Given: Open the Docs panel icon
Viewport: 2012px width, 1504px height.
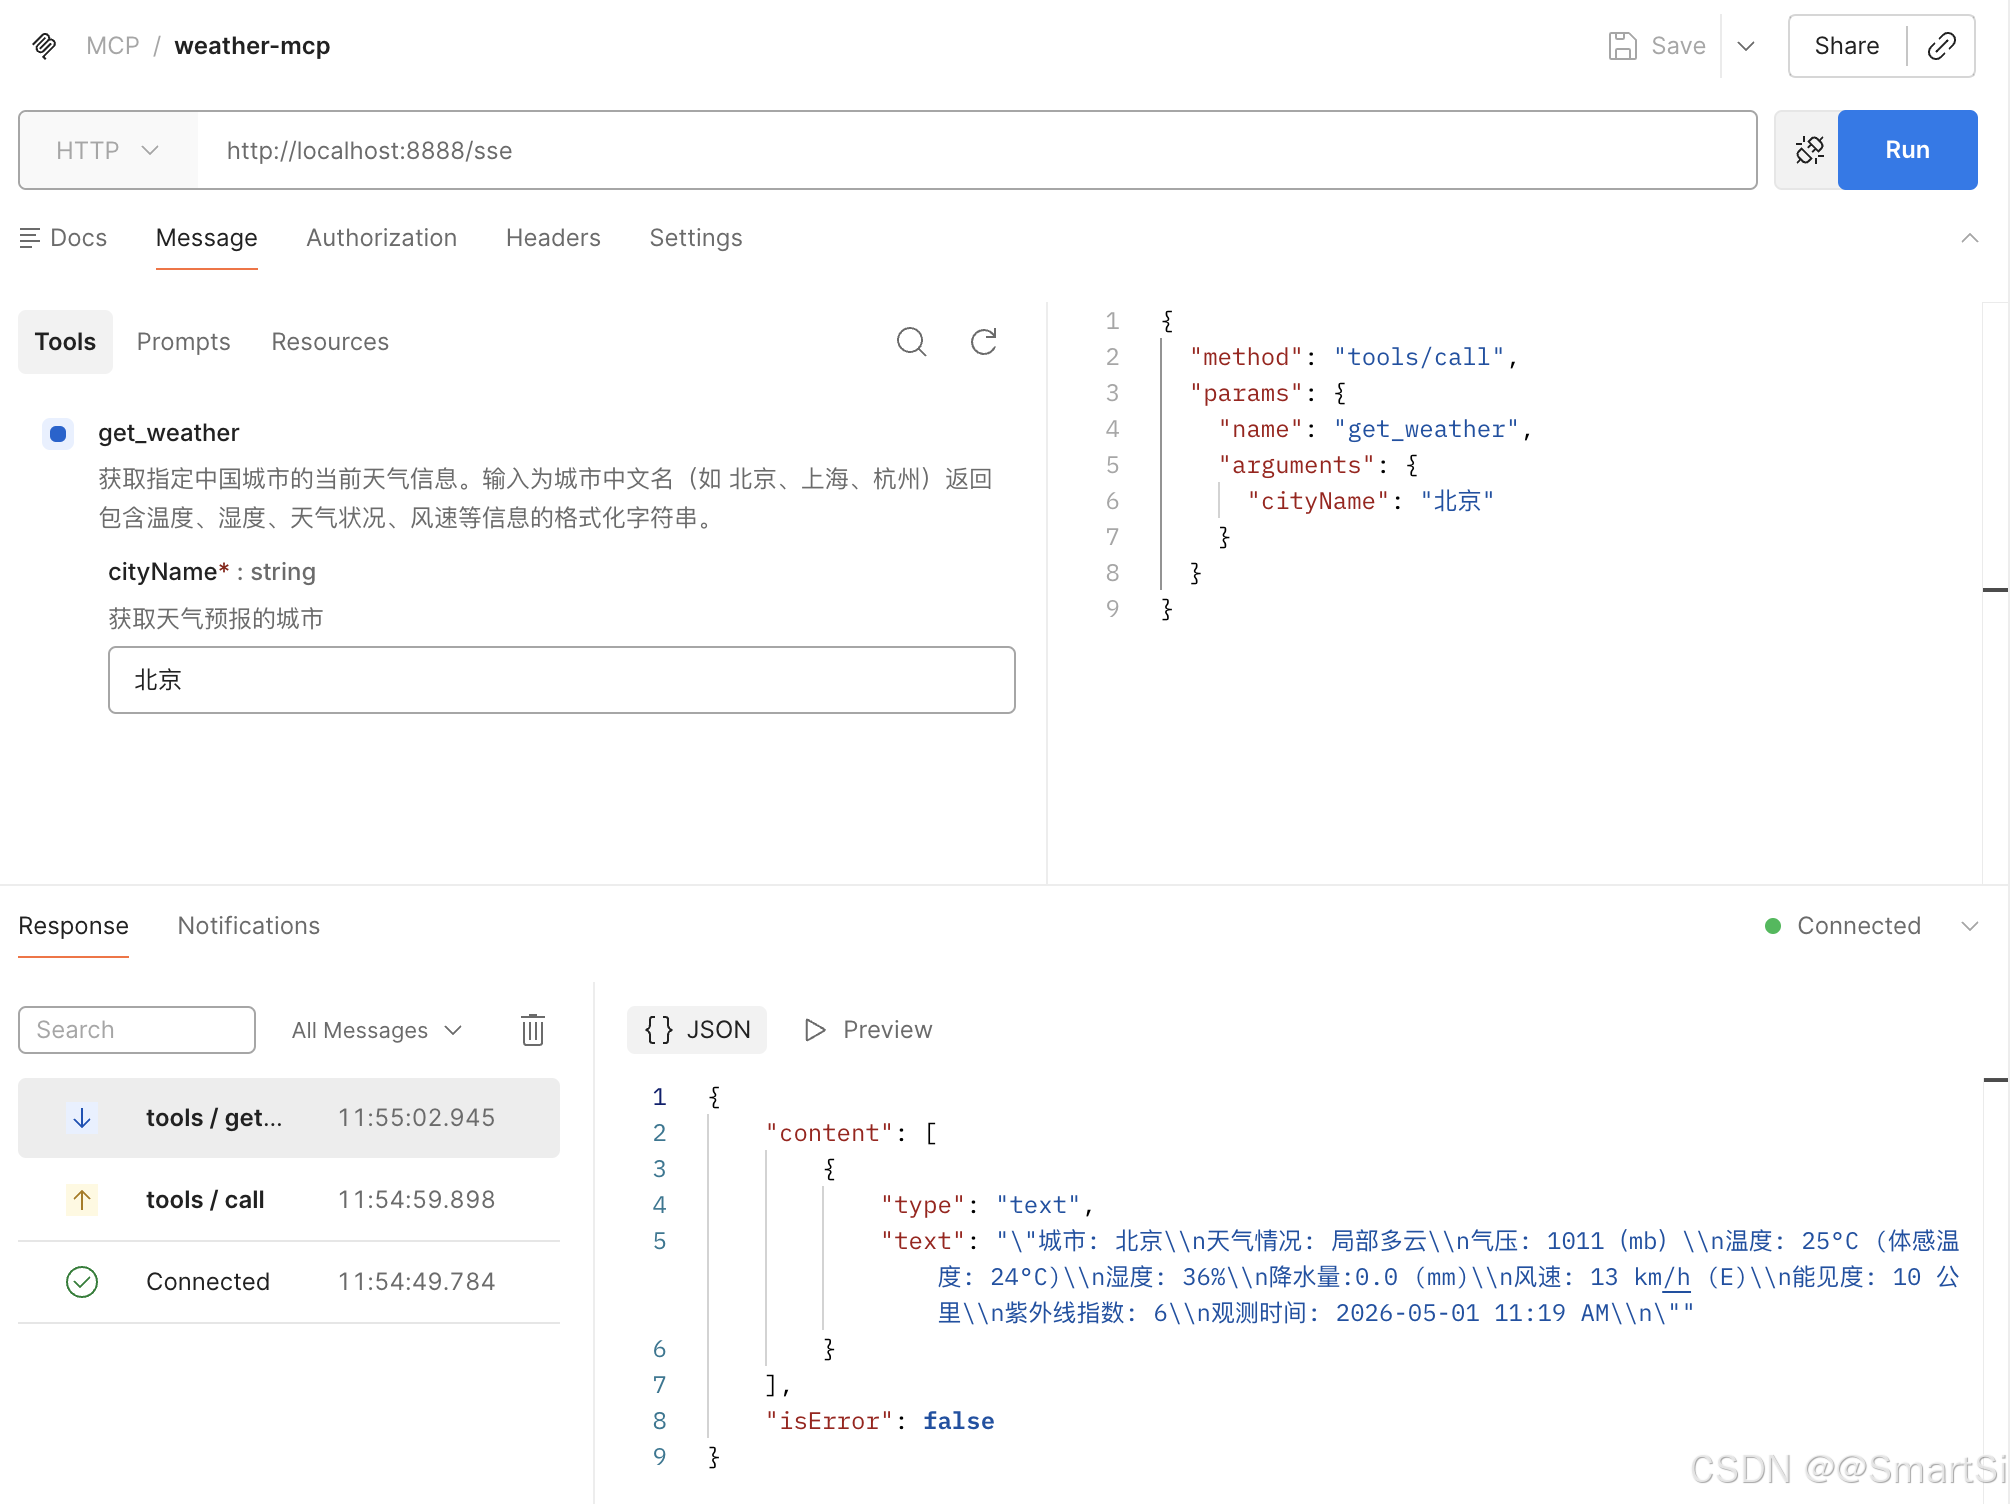Looking at the screenshot, I should (30, 238).
